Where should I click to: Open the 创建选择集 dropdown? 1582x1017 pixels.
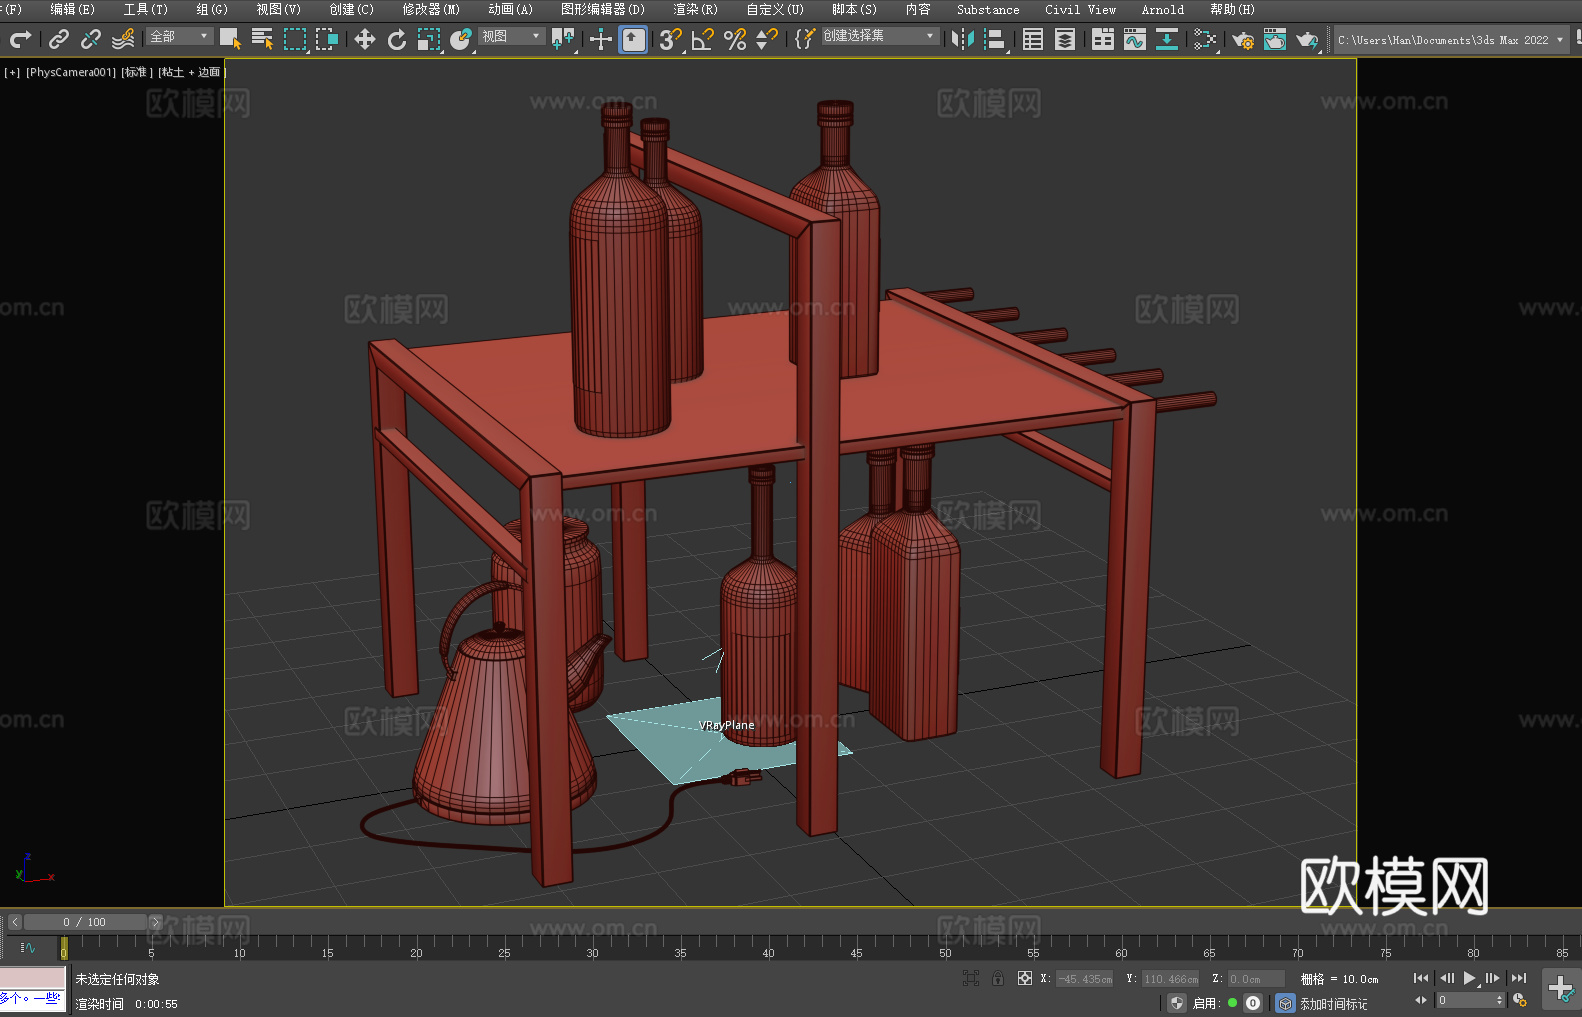coord(880,36)
